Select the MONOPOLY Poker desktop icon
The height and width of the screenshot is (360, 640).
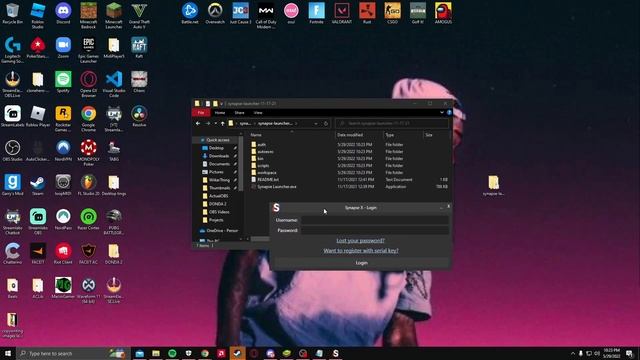click(x=88, y=153)
